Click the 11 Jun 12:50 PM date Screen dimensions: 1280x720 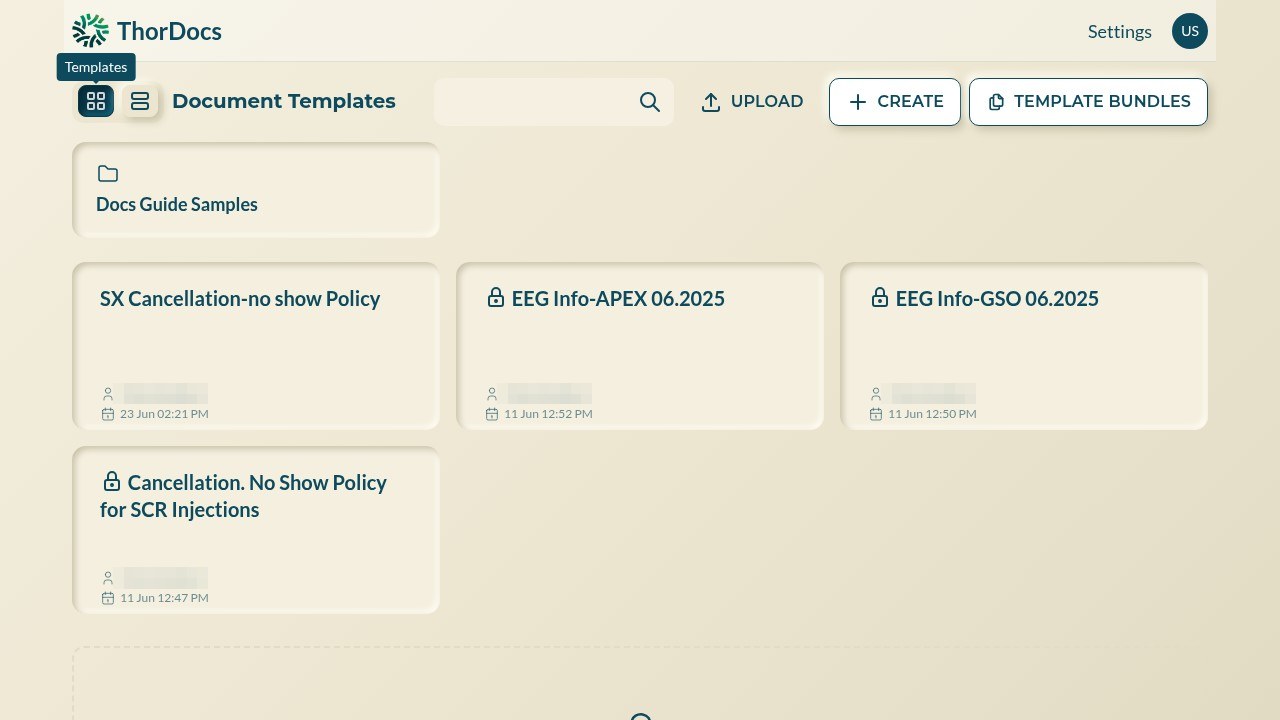tap(932, 414)
